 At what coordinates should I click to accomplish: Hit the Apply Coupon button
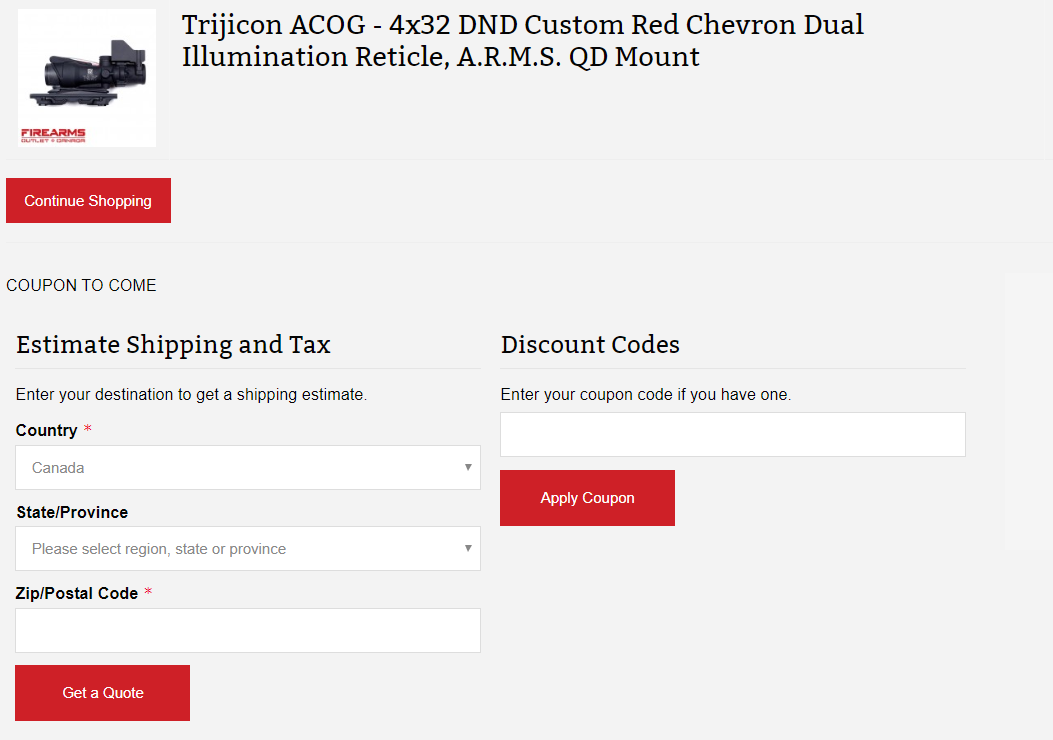coord(587,498)
